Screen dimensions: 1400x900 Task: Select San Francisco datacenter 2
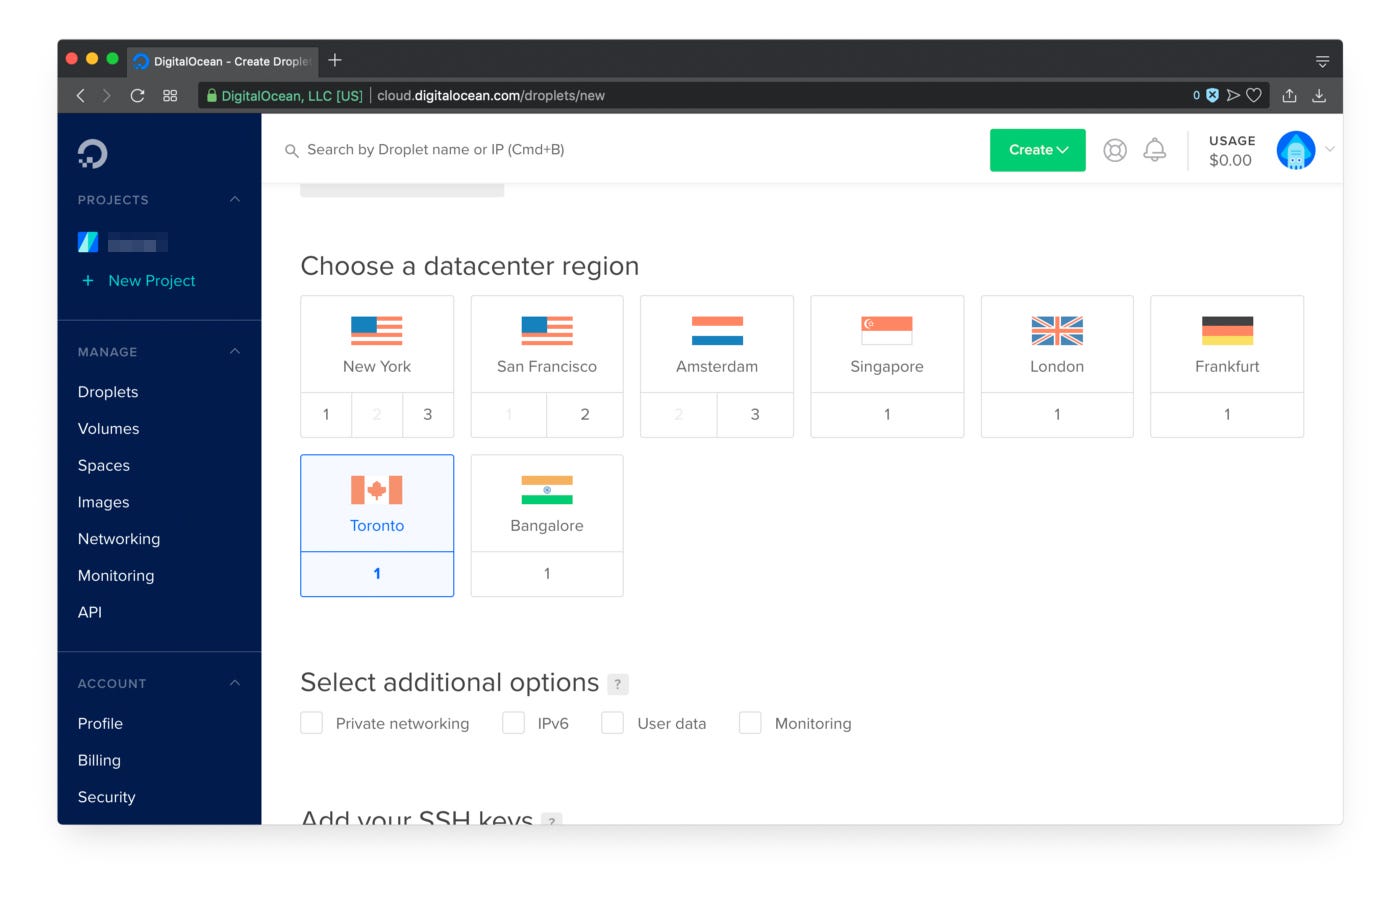click(585, 415)
